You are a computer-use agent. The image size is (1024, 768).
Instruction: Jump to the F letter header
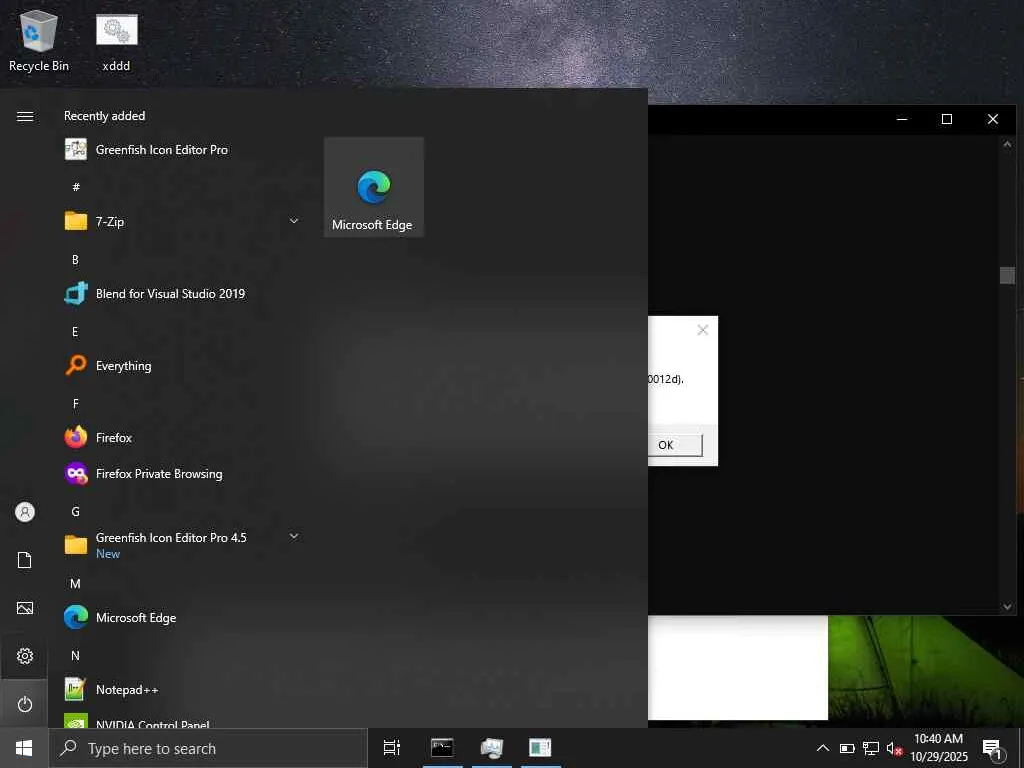[75, 404]
